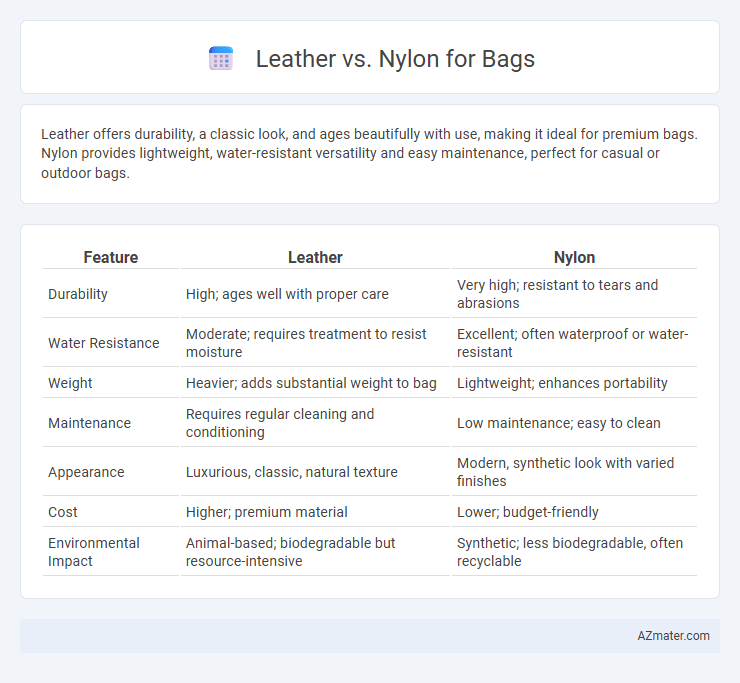Viewport: 740px width, 683px height.
Task: Click 'Moderate; requires treatment to resist moisture' cell
Action: (x=315, y=343)
